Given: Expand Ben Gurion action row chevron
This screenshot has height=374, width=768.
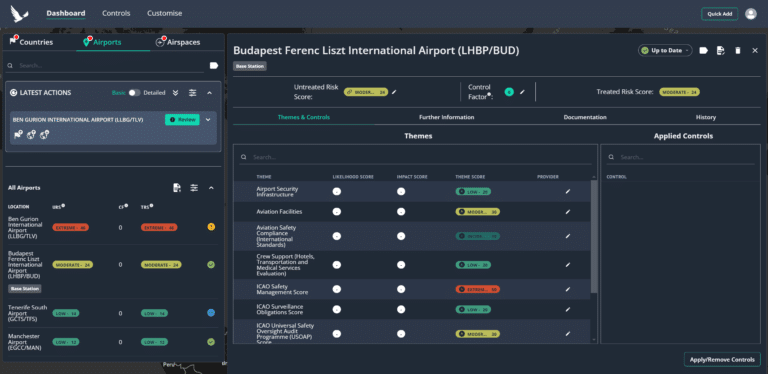Looking at the screenshot, I should [208, 119].
